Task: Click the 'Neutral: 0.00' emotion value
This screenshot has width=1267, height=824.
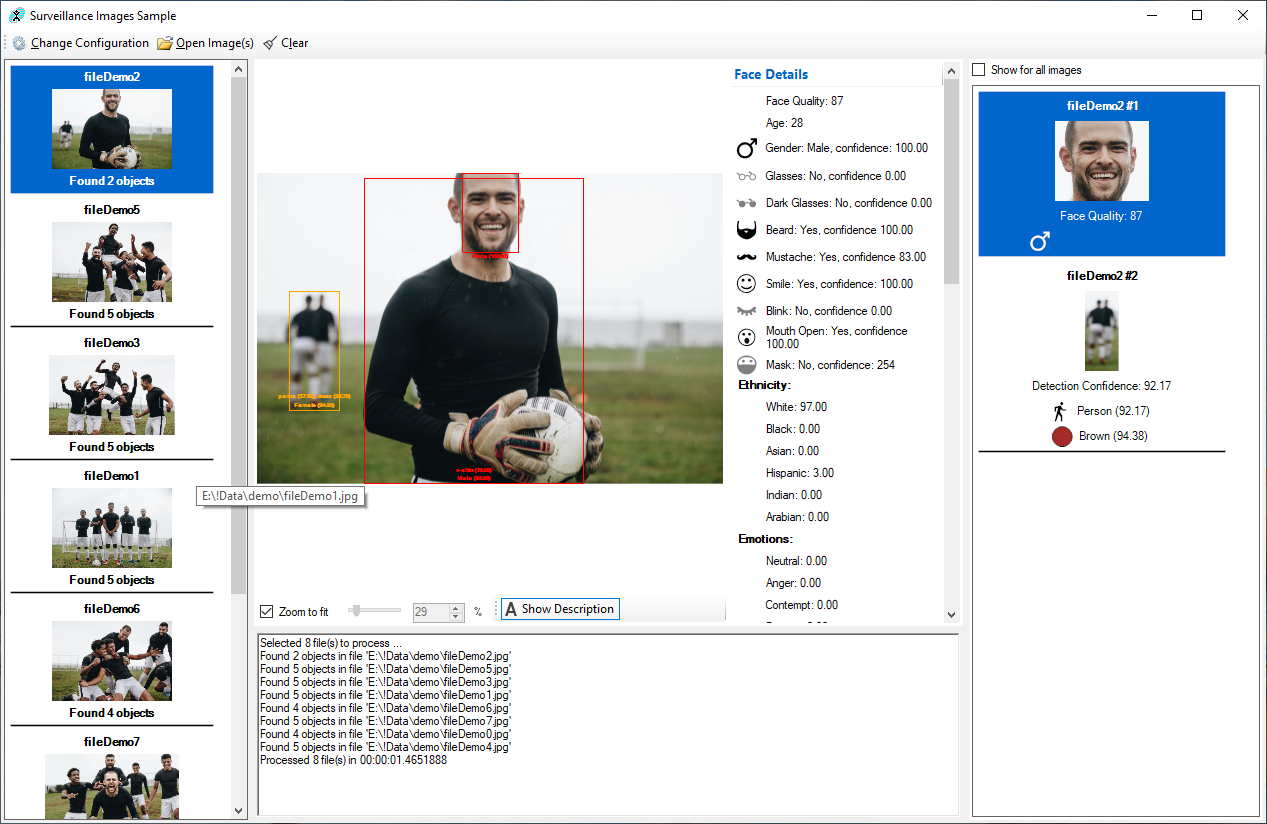Action: point(797,561)
